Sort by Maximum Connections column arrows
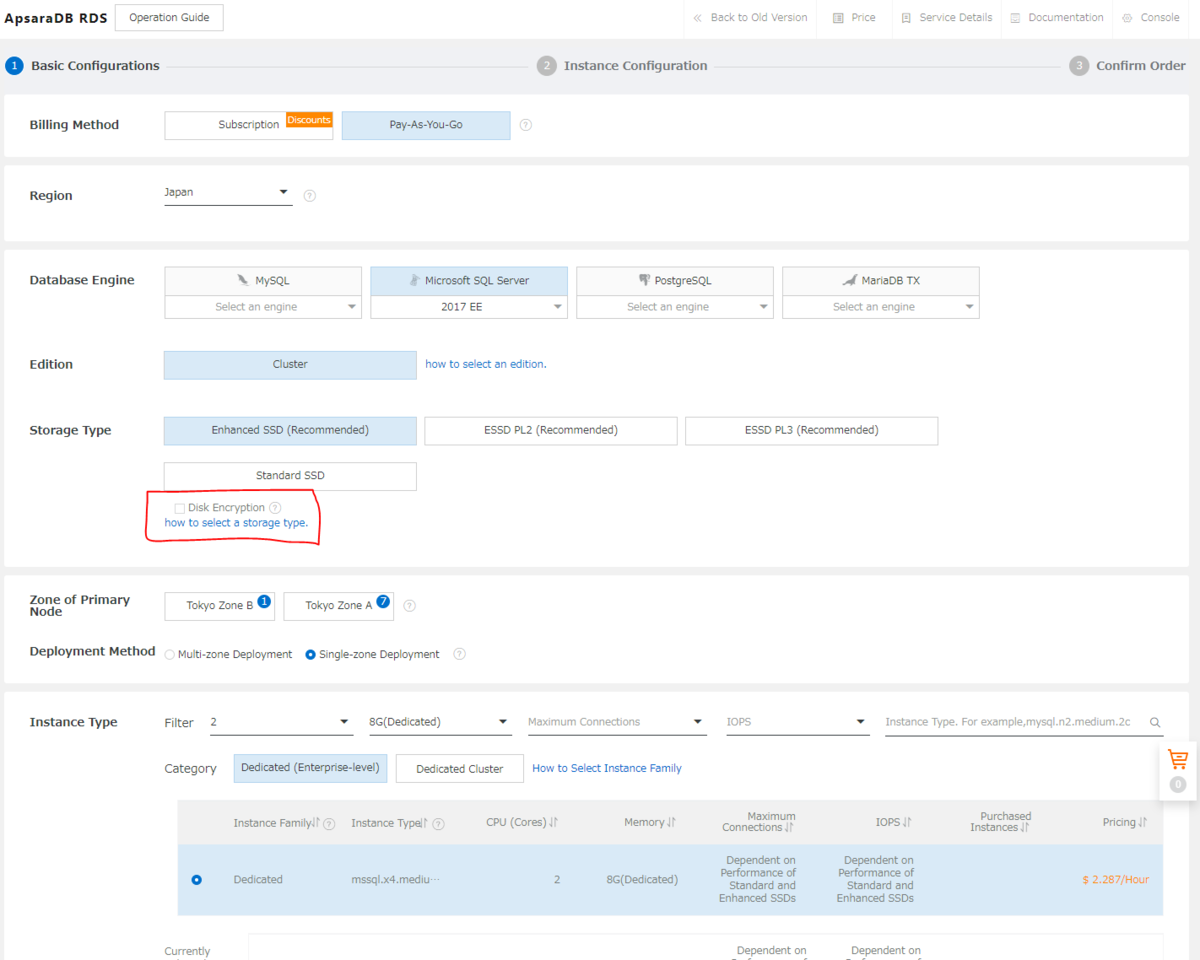The height and width of the screenshot is (960, 1200). pos(789,828)
